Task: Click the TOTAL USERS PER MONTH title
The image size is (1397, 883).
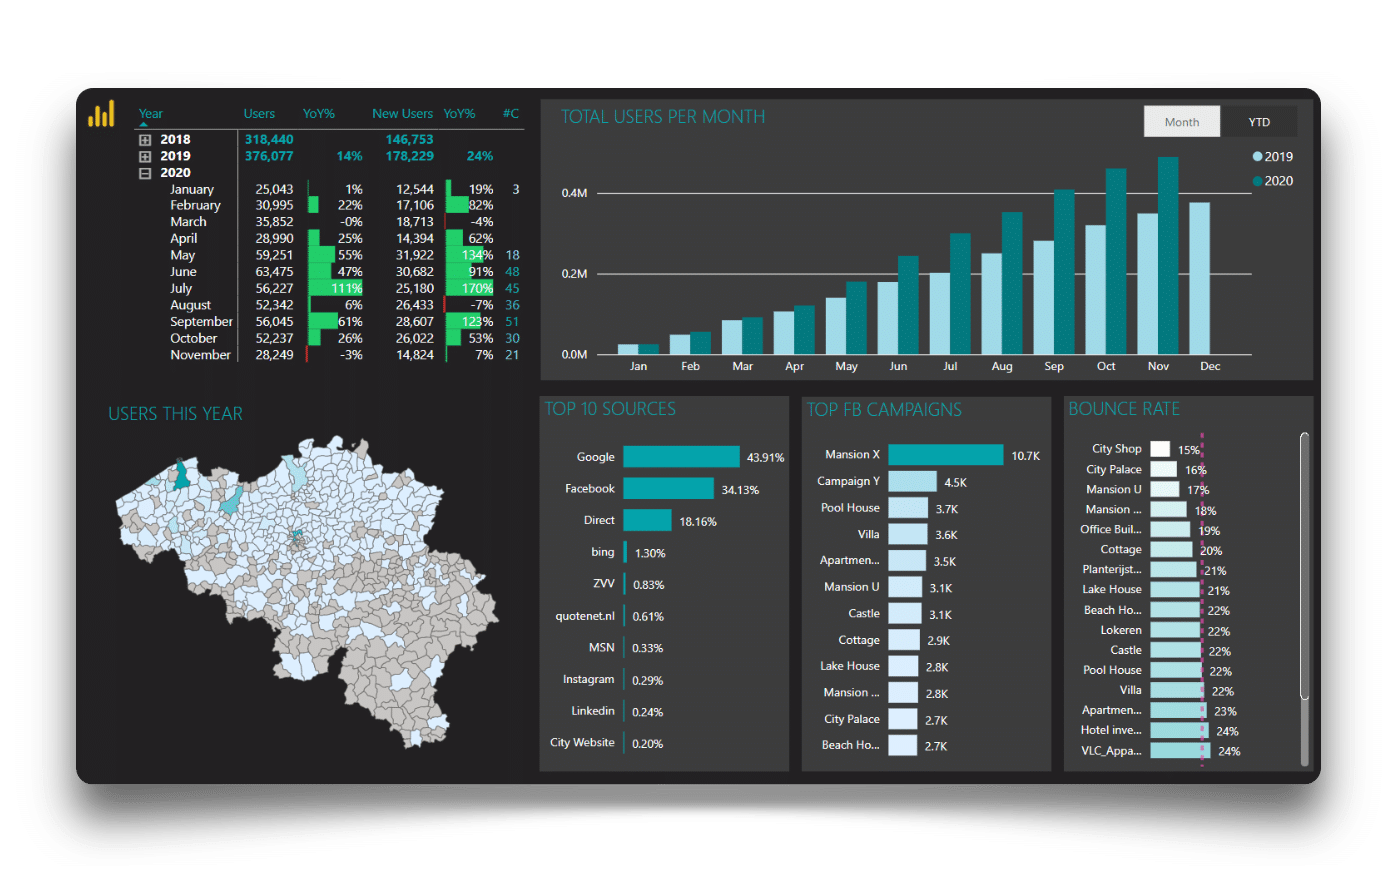Action: 663,117
